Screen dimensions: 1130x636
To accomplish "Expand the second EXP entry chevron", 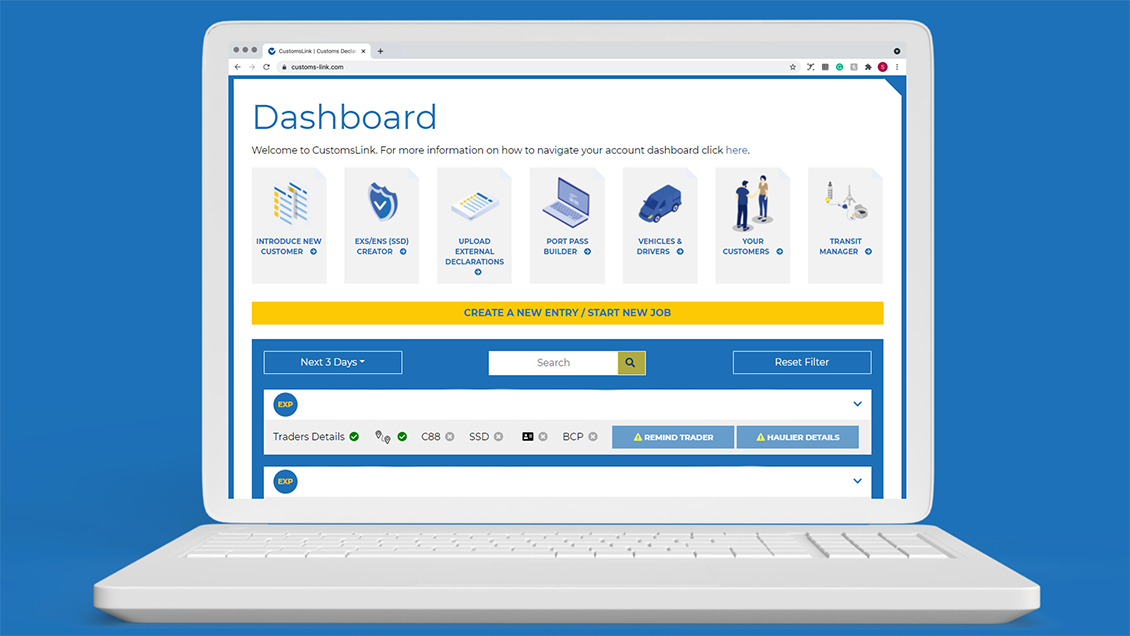I will (858, 481).
